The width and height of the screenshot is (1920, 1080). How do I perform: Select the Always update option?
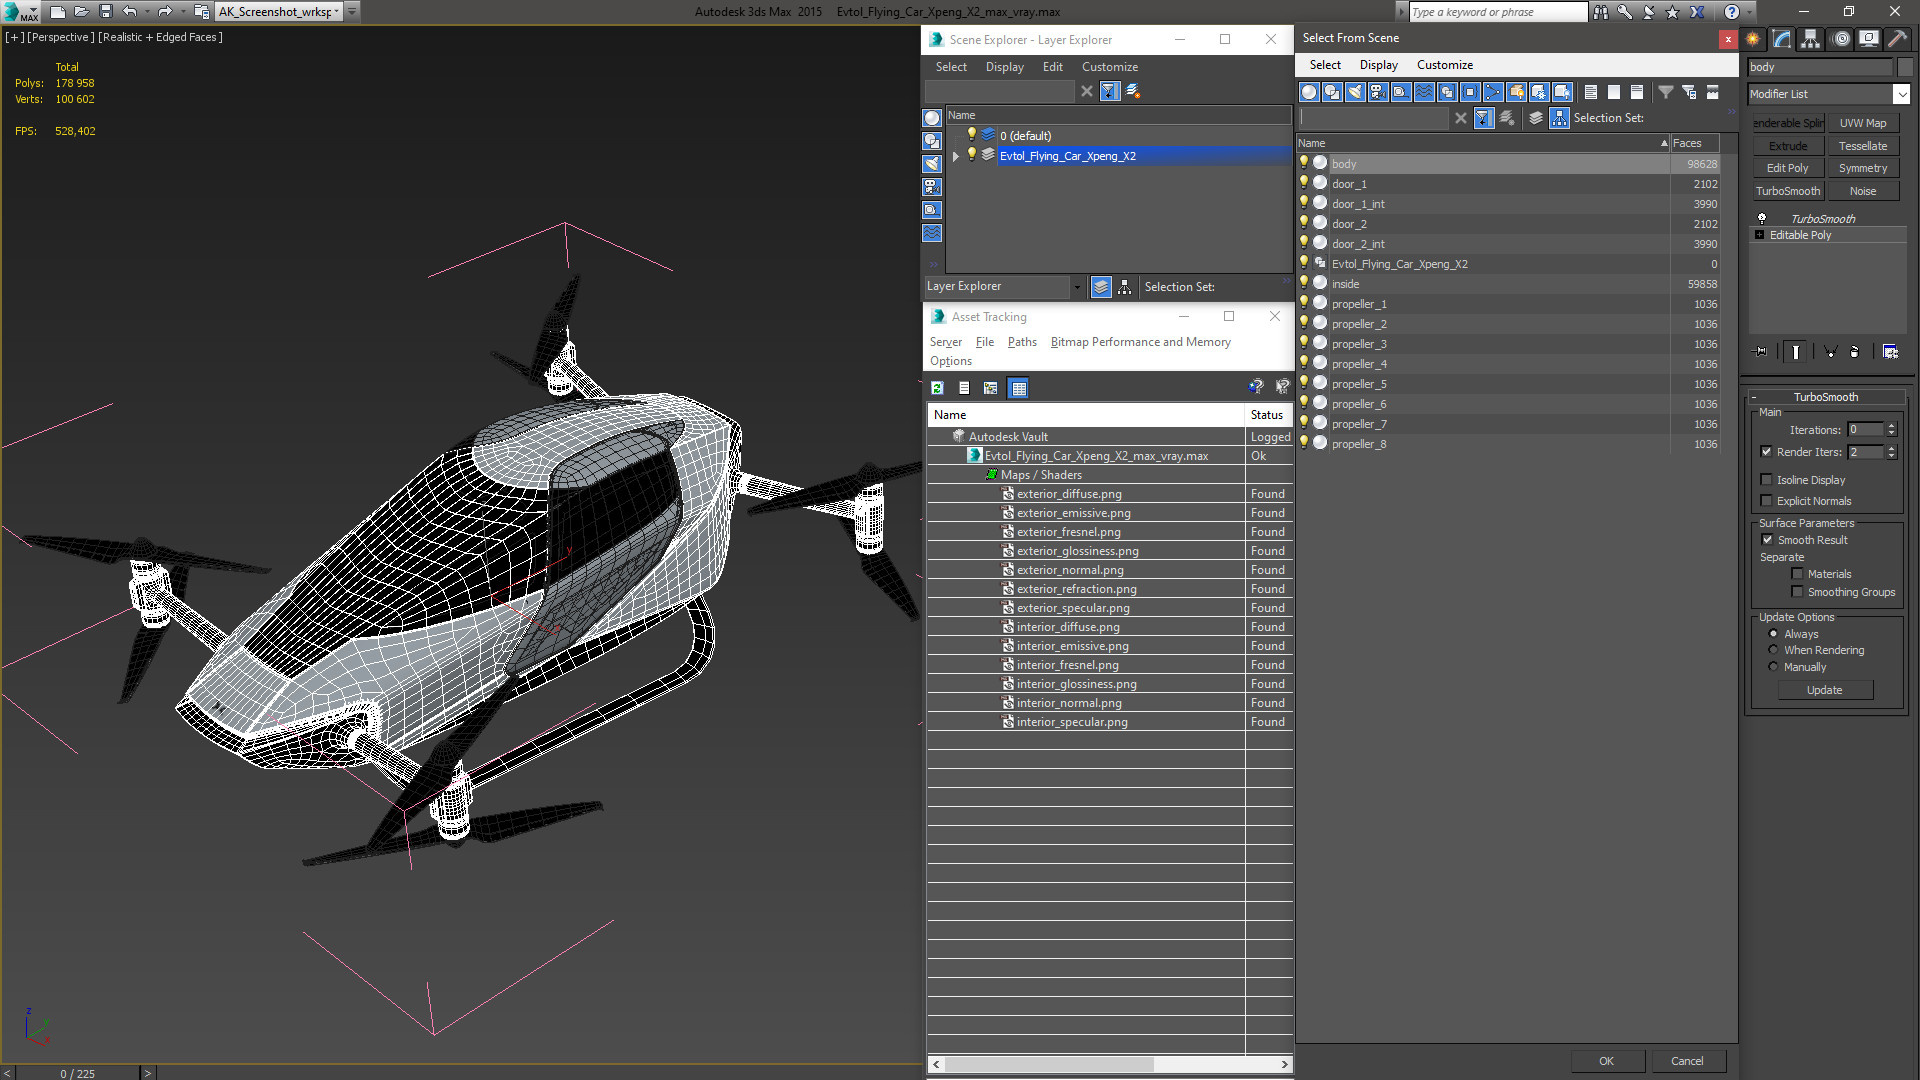click(1773, 634)
